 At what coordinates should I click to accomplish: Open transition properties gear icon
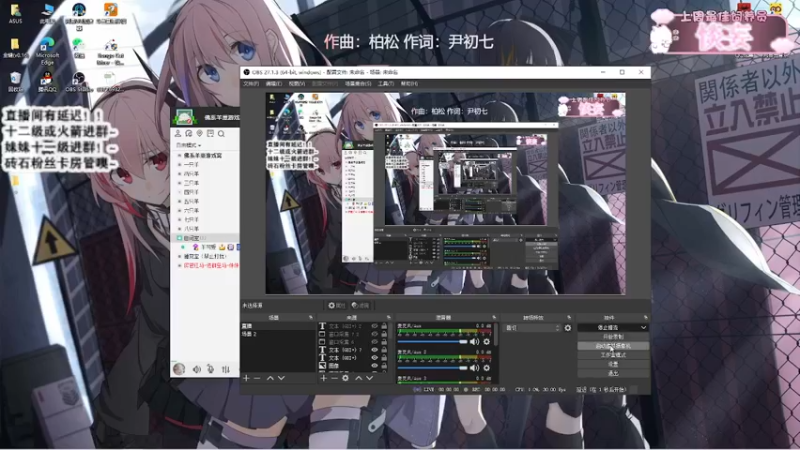[568, 328]
